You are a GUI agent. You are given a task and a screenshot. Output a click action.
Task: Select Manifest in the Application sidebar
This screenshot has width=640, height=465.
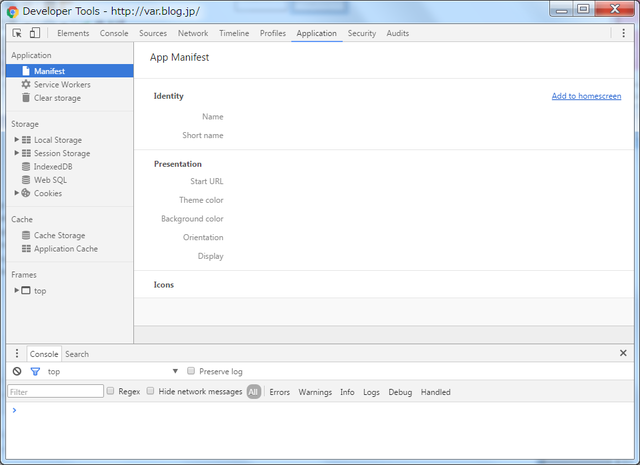tap(70, 71)
